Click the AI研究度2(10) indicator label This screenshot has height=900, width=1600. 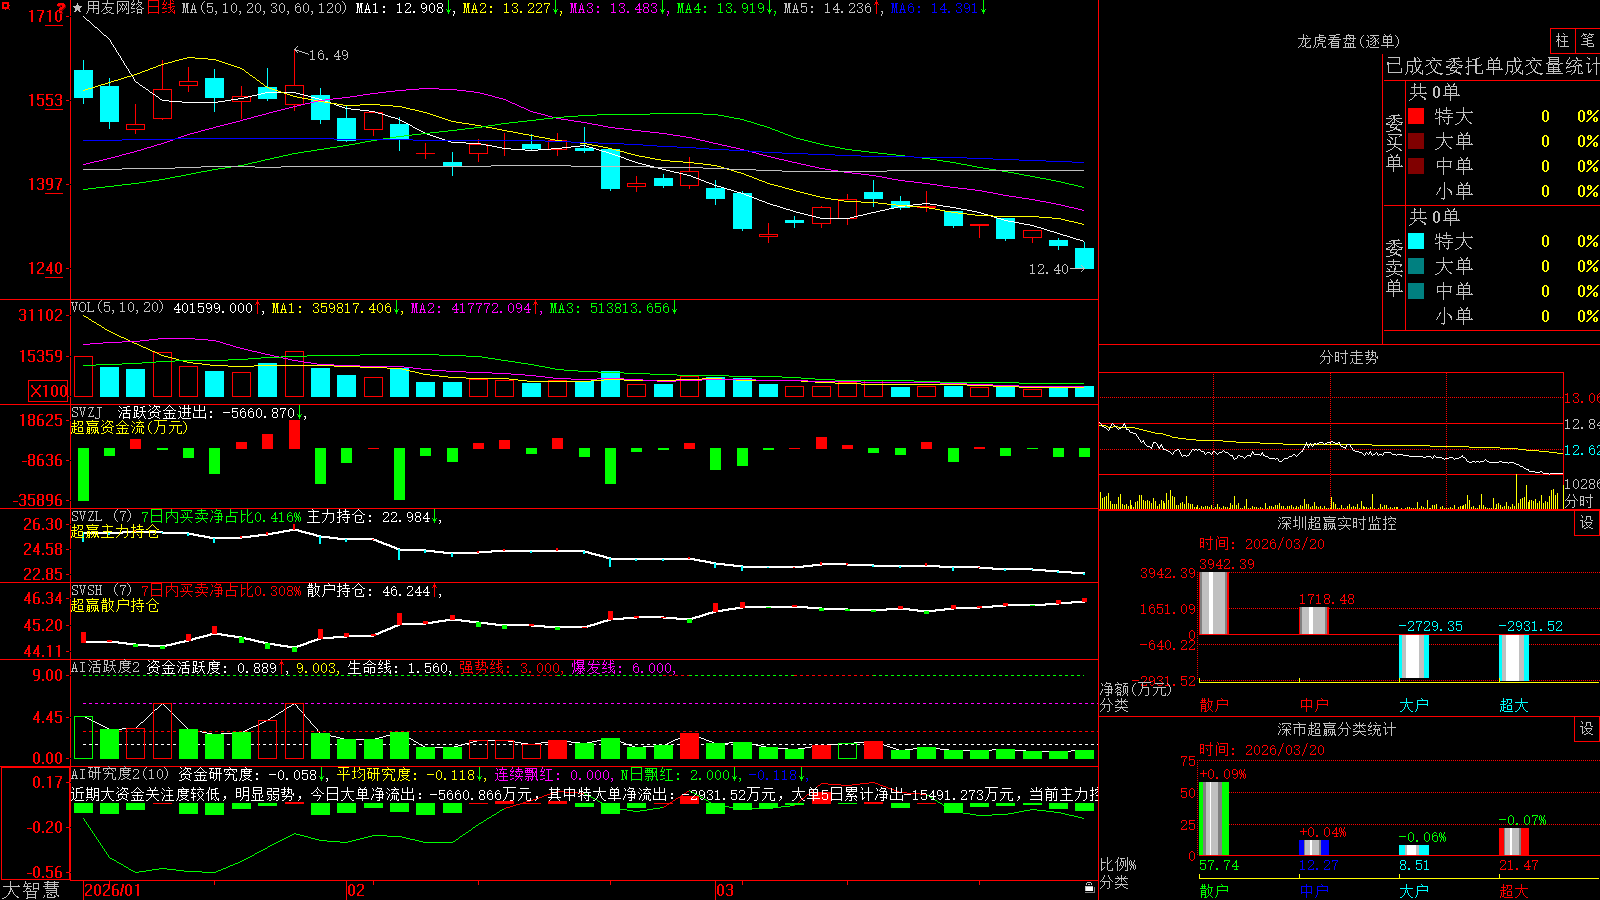pyautogui.click(x=120, y=774)
